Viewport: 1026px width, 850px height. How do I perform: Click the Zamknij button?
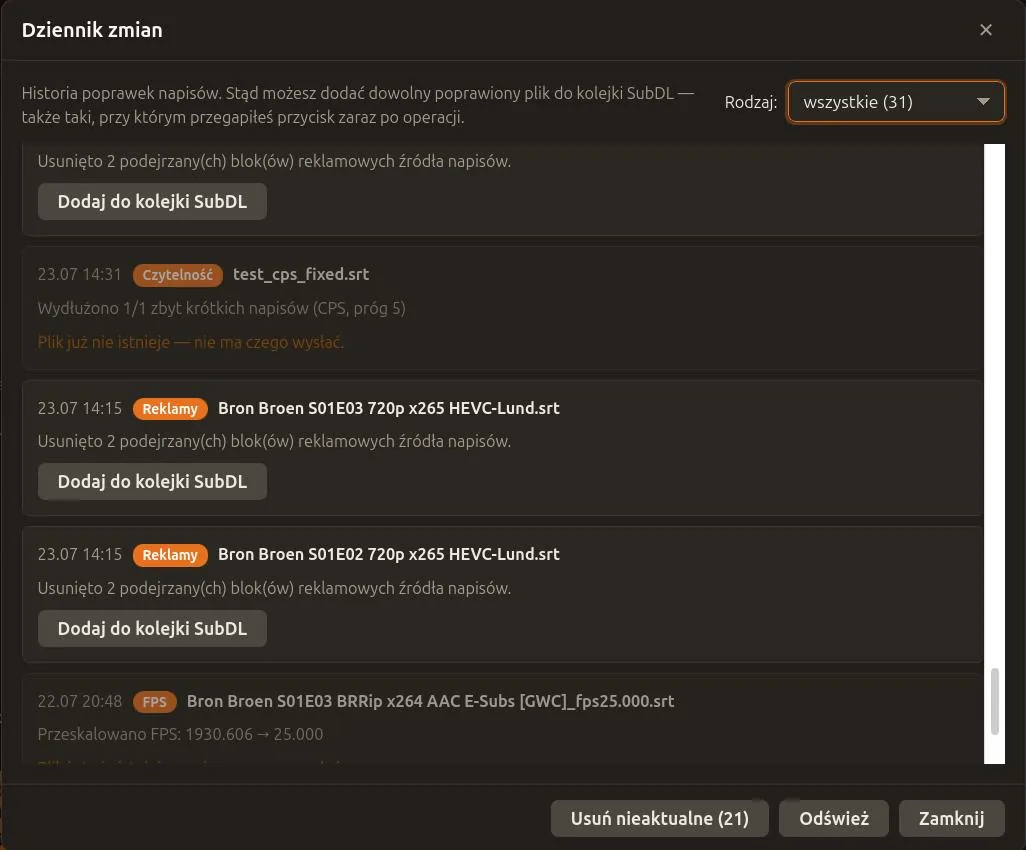[951, 819]
